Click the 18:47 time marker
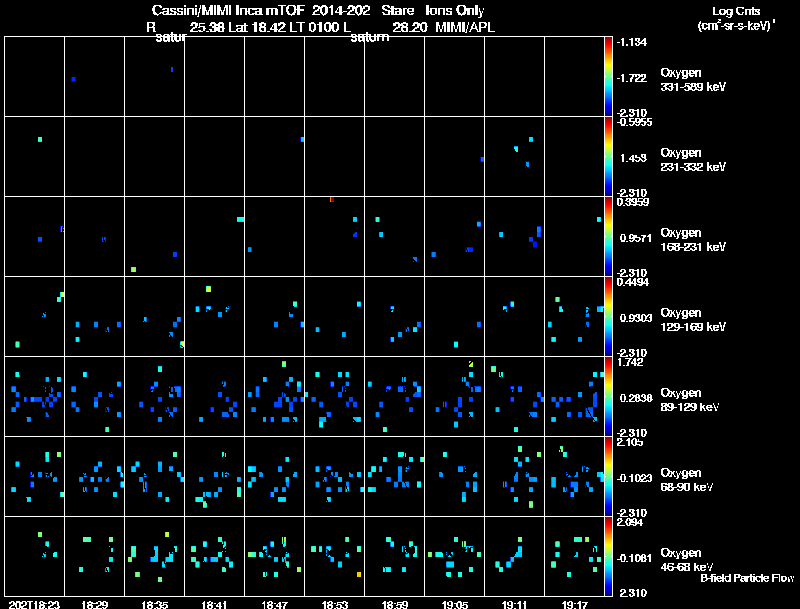 coord(275,604)
